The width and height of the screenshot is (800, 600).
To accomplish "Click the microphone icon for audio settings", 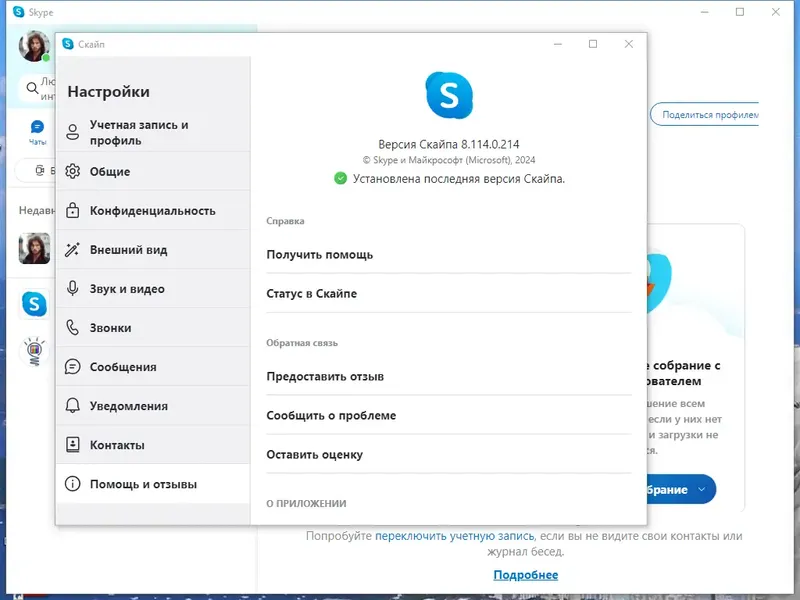I will click(72, 289).
